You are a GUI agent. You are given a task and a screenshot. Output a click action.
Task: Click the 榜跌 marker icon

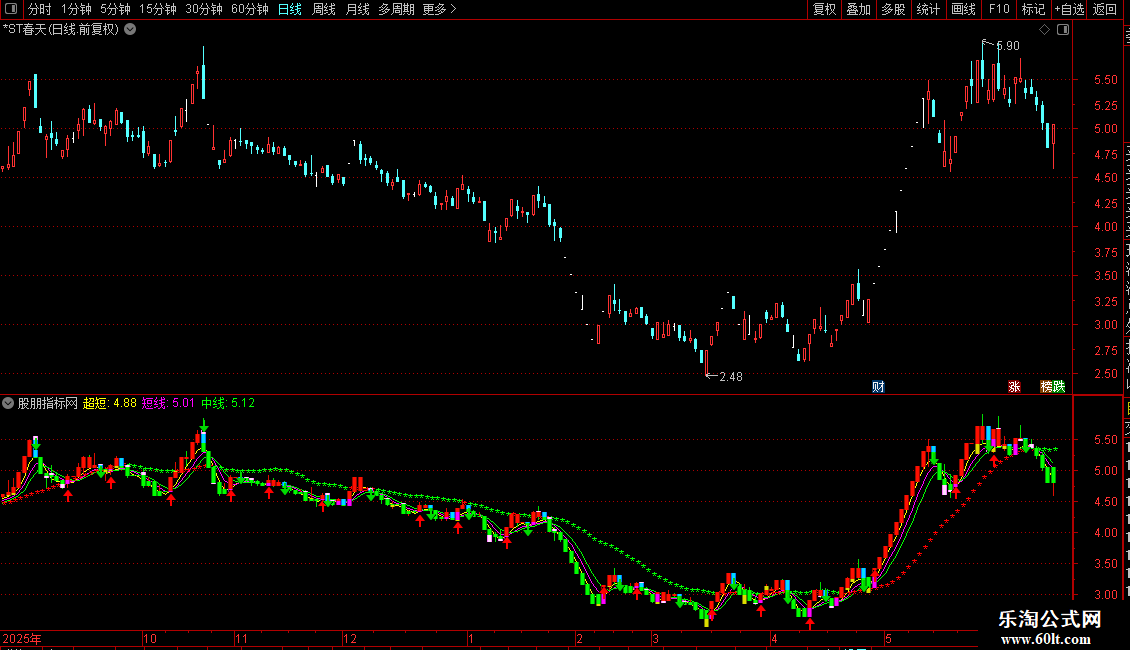click(1052, 387)
